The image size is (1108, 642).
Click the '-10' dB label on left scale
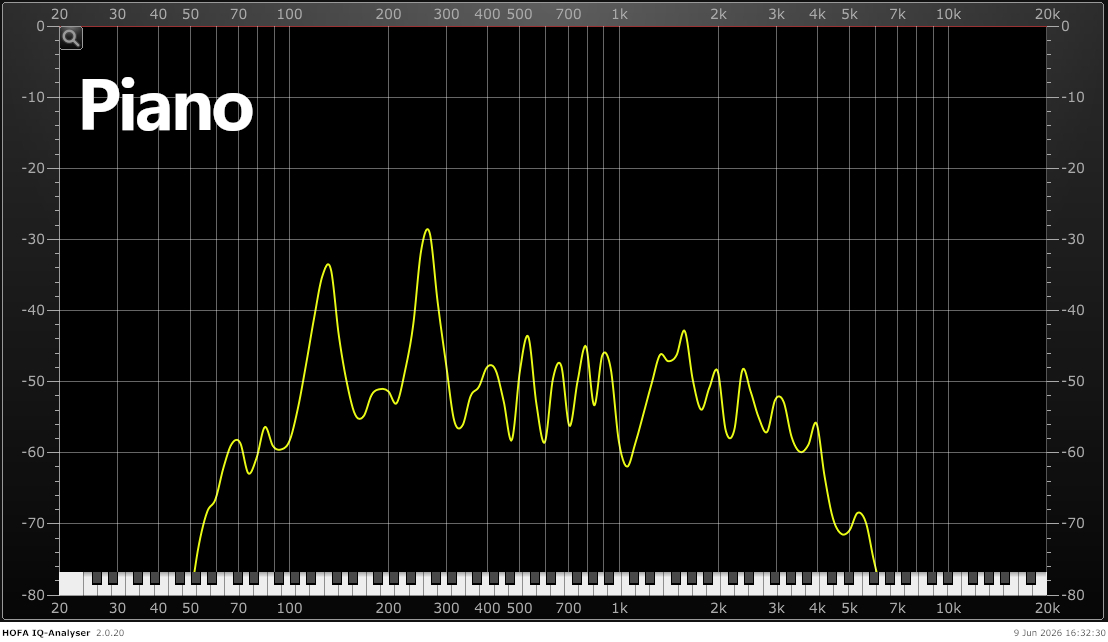tap(33, 97)
